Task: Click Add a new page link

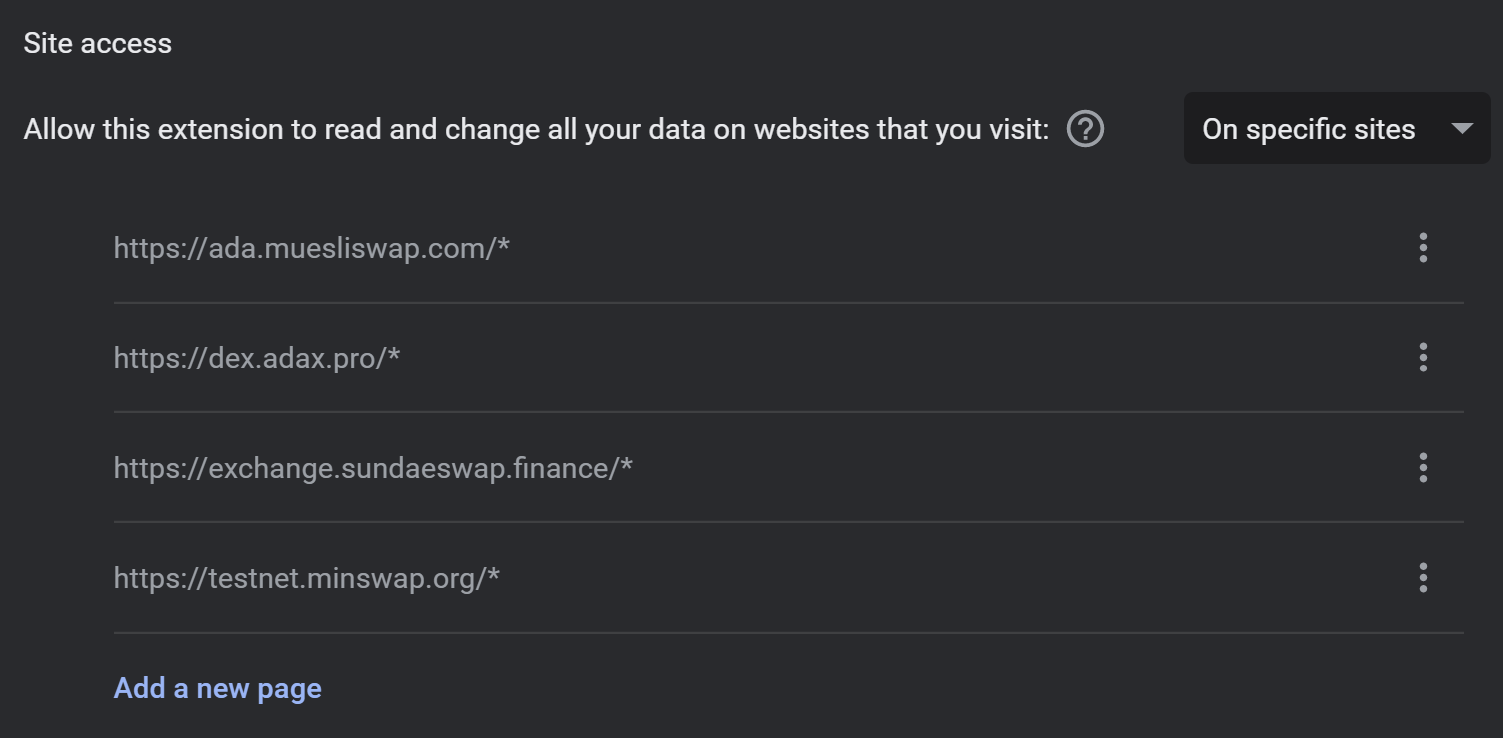Action: pyautogui.click(x=217, y=688)
